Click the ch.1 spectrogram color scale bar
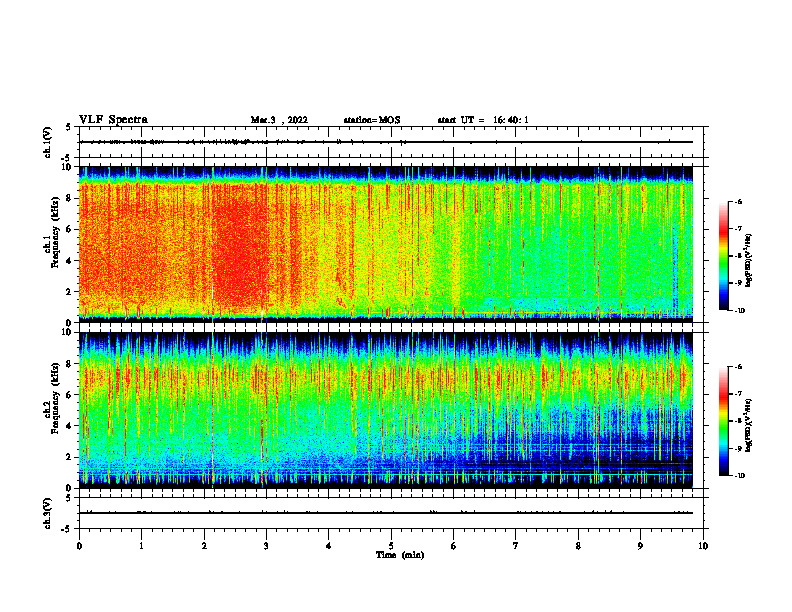Viewport: 792px width, 612px height. coord(724,256)
